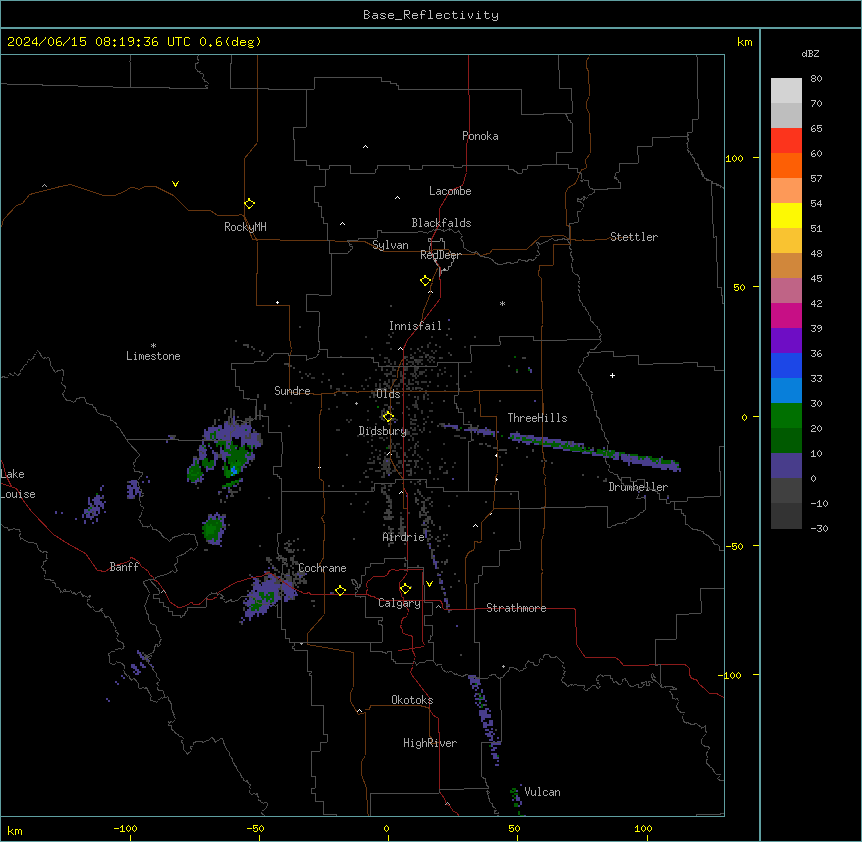Select the 10 dBZ slate-purple color swatch
This screenshot has height=842, width=862.
point(786,465)
